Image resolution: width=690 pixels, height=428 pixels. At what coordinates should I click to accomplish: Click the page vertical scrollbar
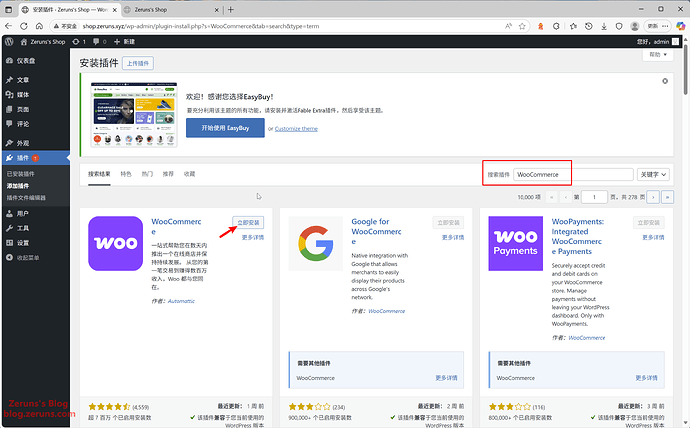[686, 68]
